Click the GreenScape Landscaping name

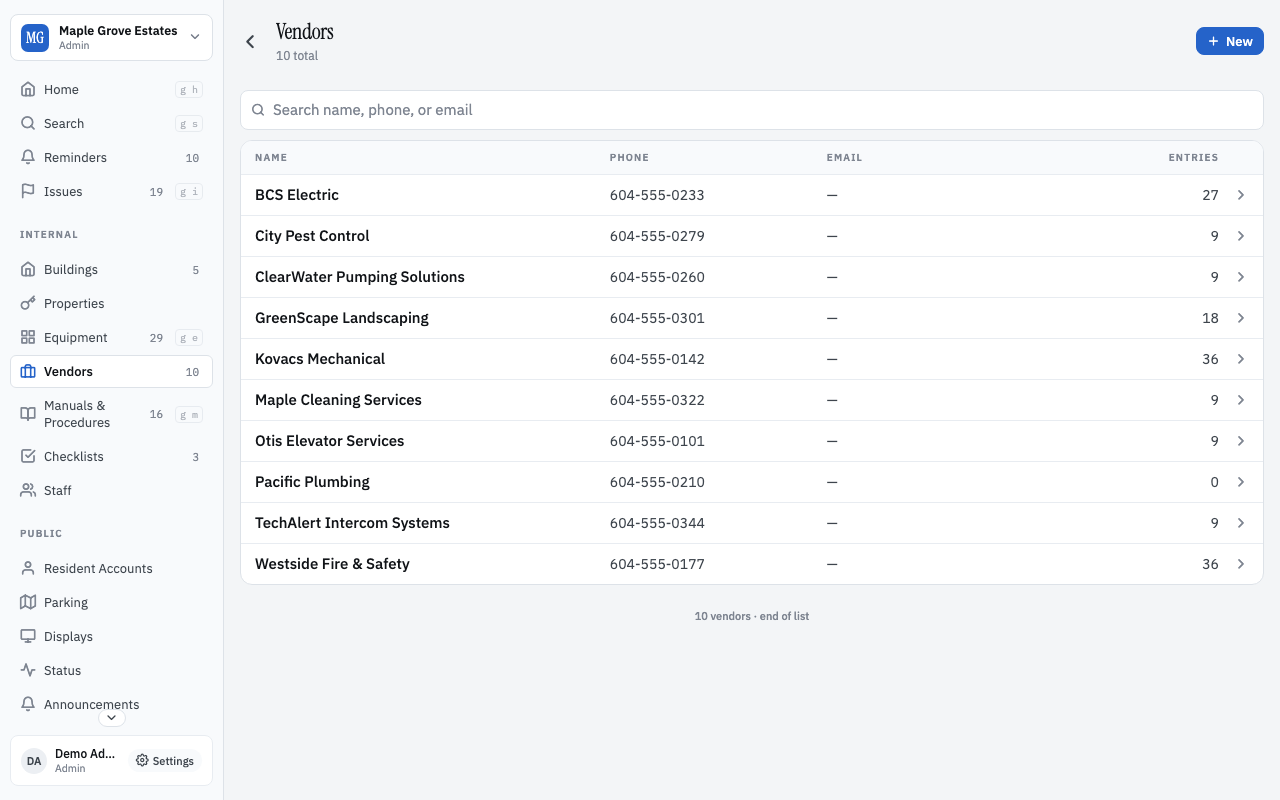(x=342, y=318)
